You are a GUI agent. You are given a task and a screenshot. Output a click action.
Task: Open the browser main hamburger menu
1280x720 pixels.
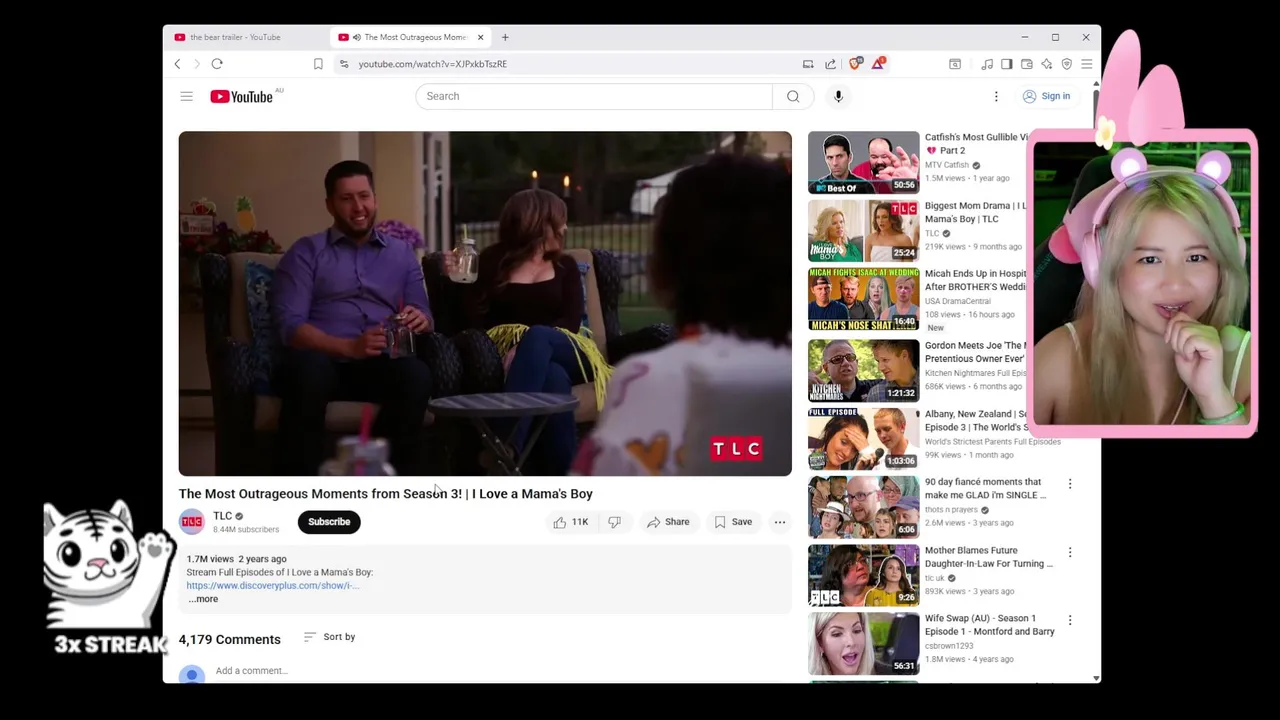(1086, 64)
